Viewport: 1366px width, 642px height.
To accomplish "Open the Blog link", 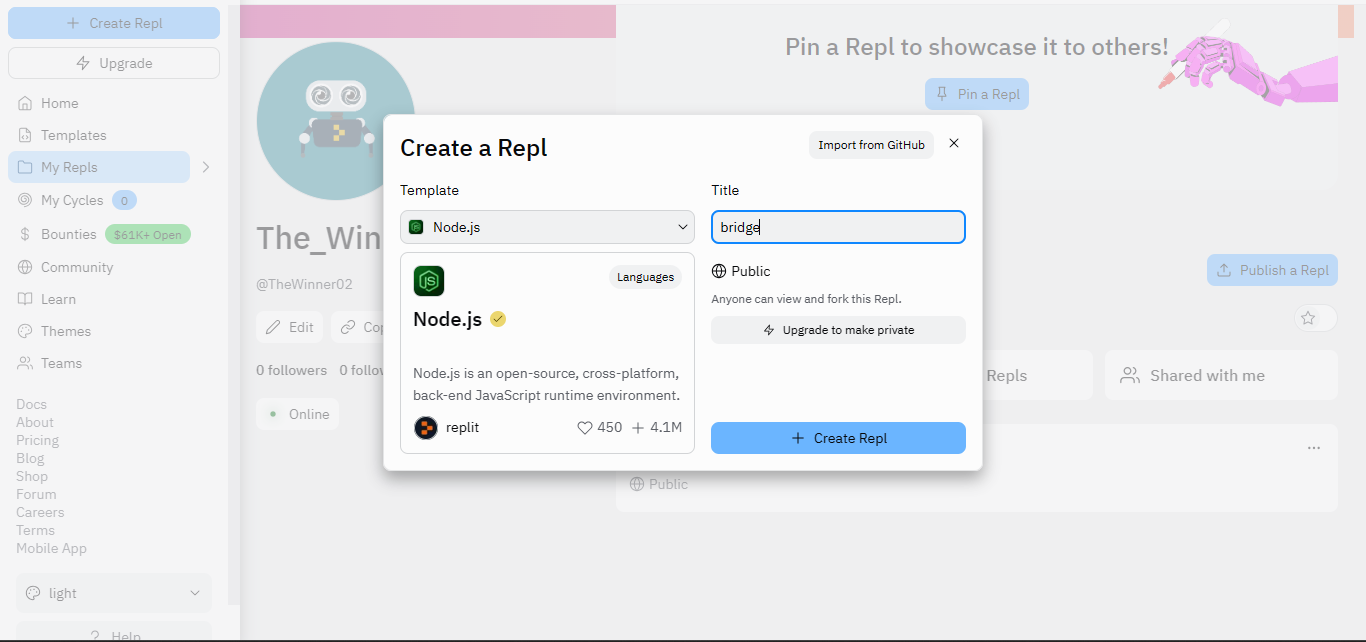I will pos(30,458).
